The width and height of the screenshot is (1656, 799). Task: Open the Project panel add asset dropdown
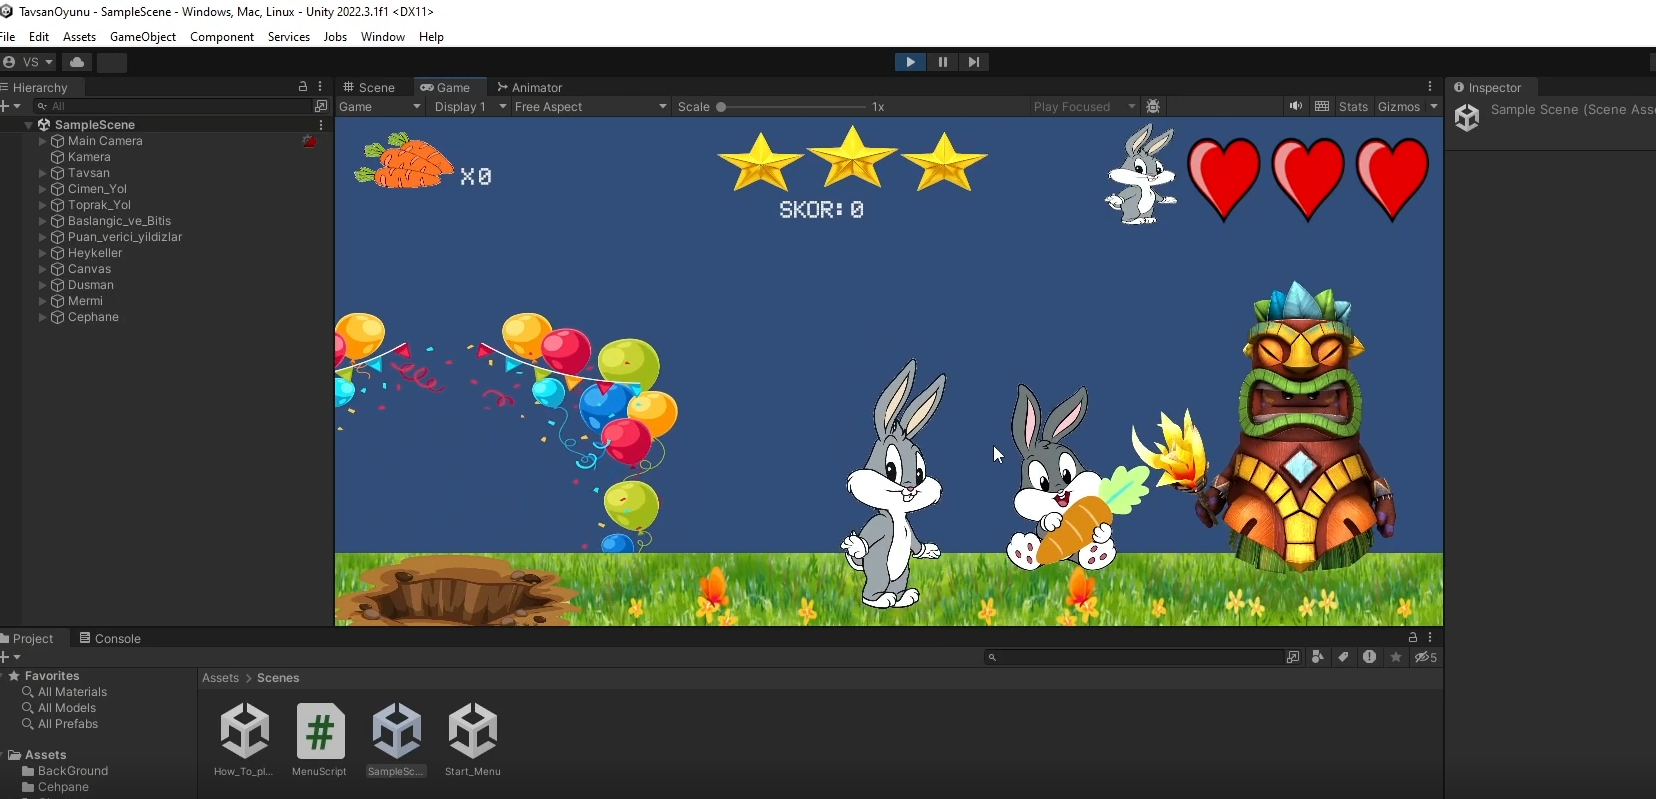(11, 657)
